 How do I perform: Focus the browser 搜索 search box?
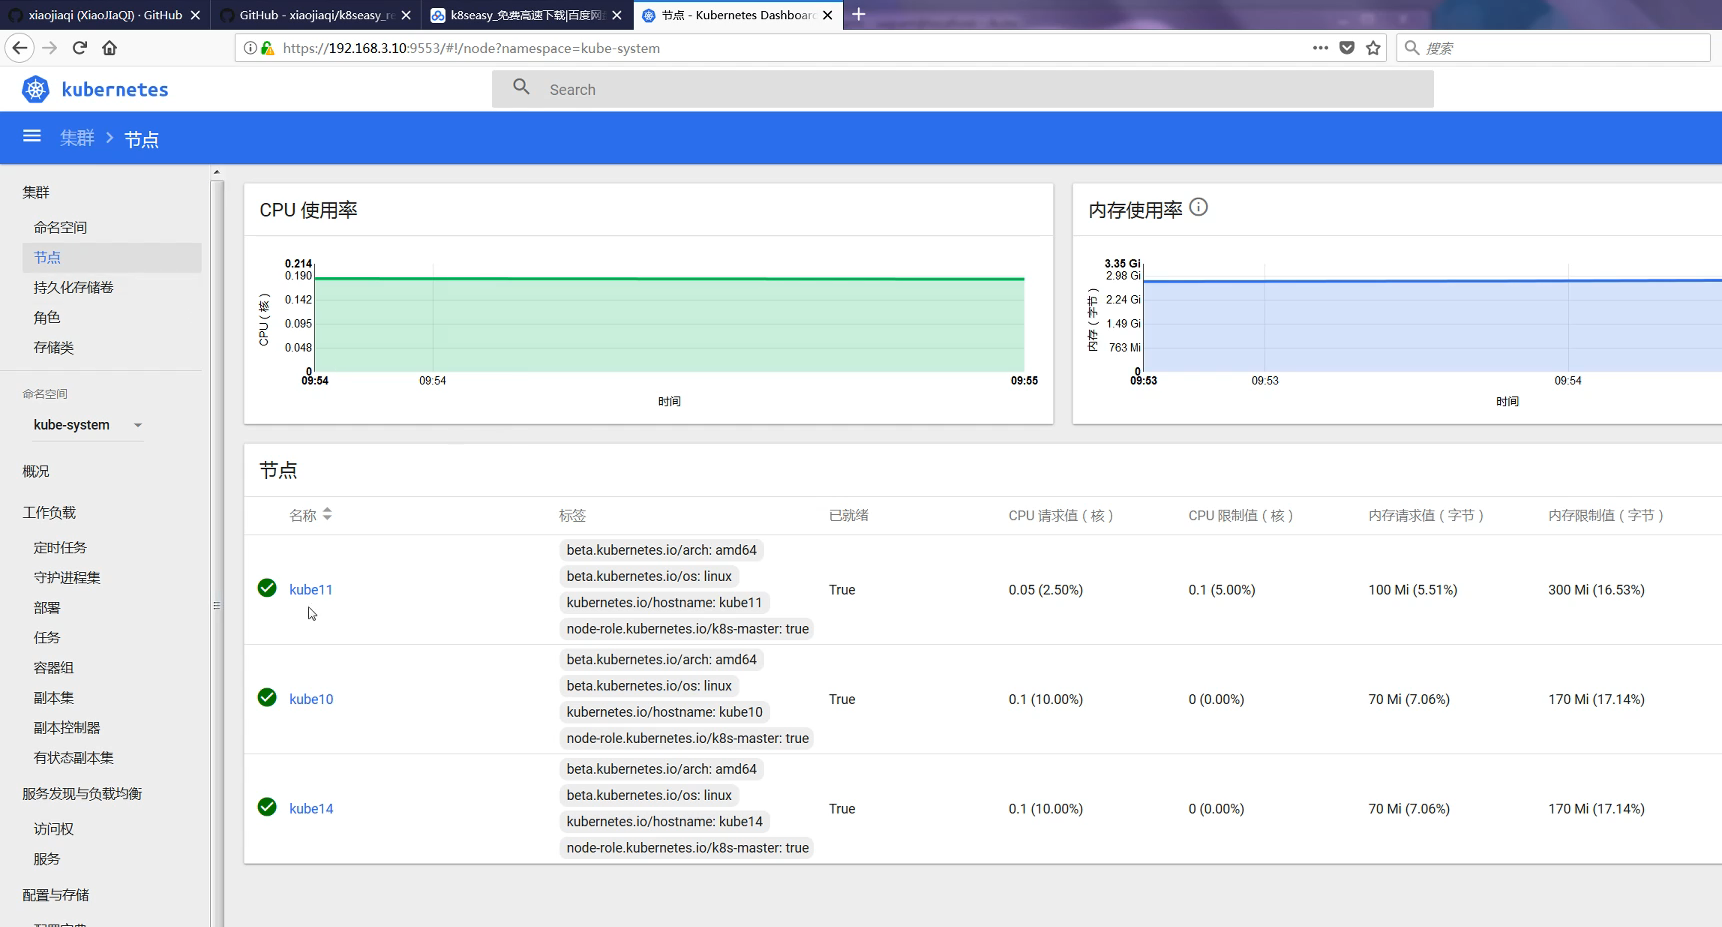pos(1553,47)
